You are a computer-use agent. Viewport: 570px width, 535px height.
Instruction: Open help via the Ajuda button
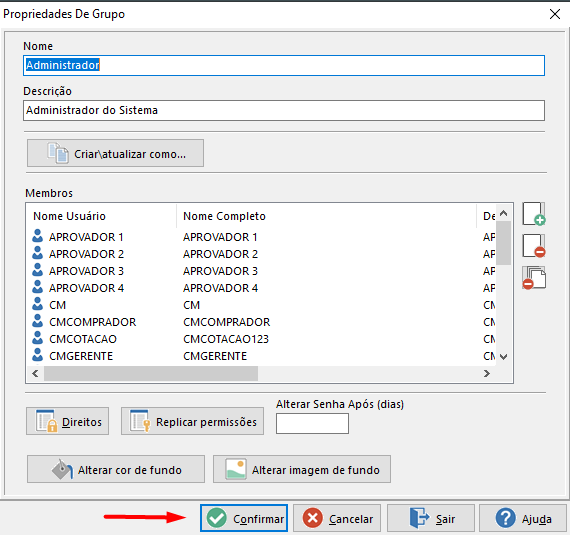click(523, 518)
